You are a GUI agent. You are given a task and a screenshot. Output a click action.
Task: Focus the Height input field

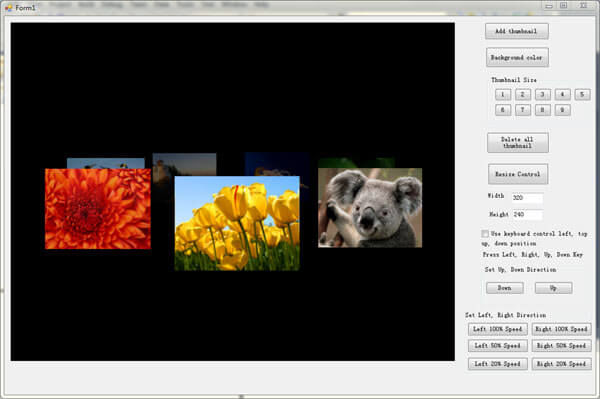point(527,214)
